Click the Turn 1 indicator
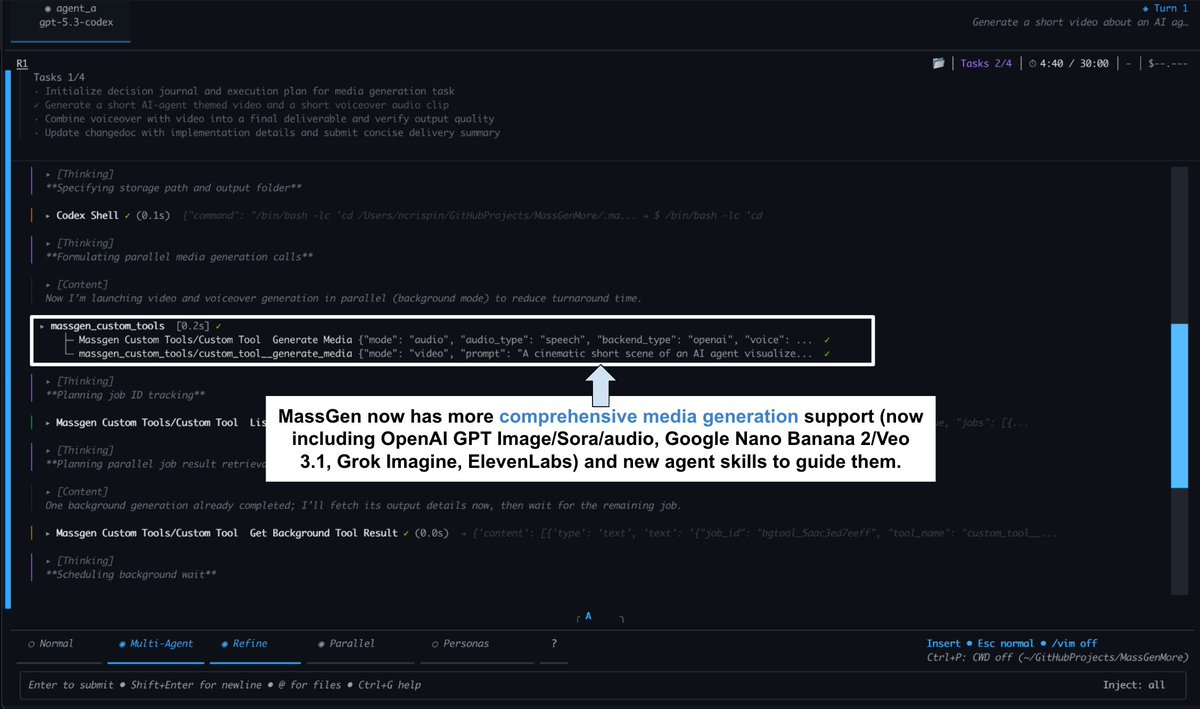1200x709 pixels. coord(1165,8)
